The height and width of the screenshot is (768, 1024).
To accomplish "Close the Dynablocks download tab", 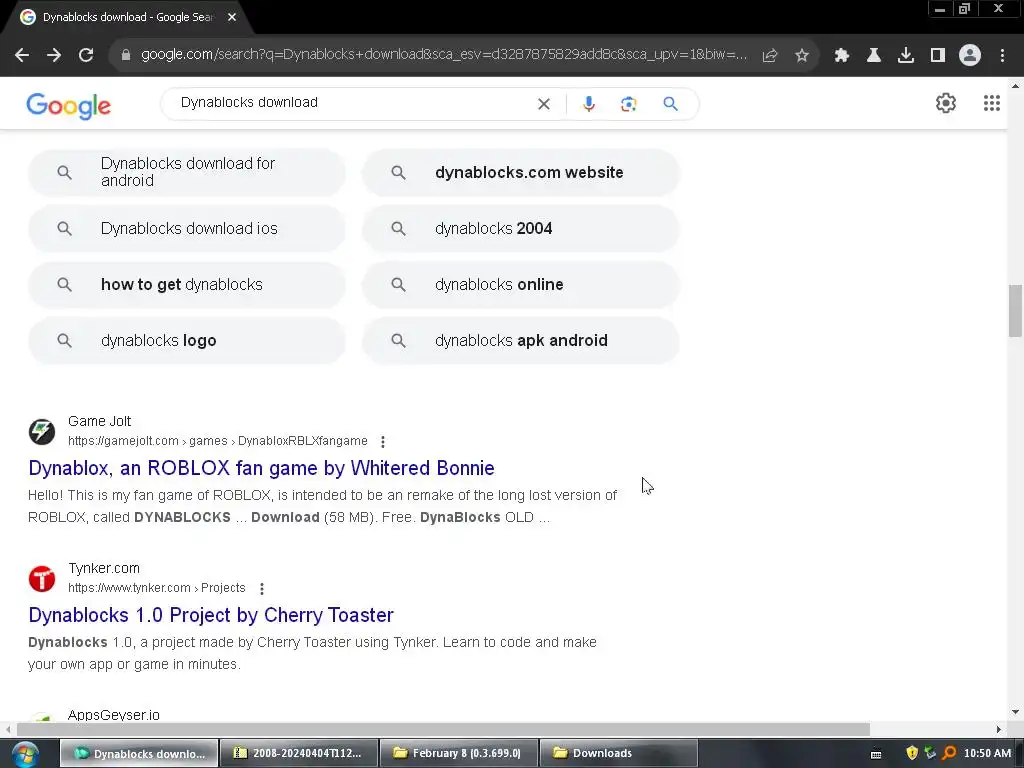I will (232, 17).
